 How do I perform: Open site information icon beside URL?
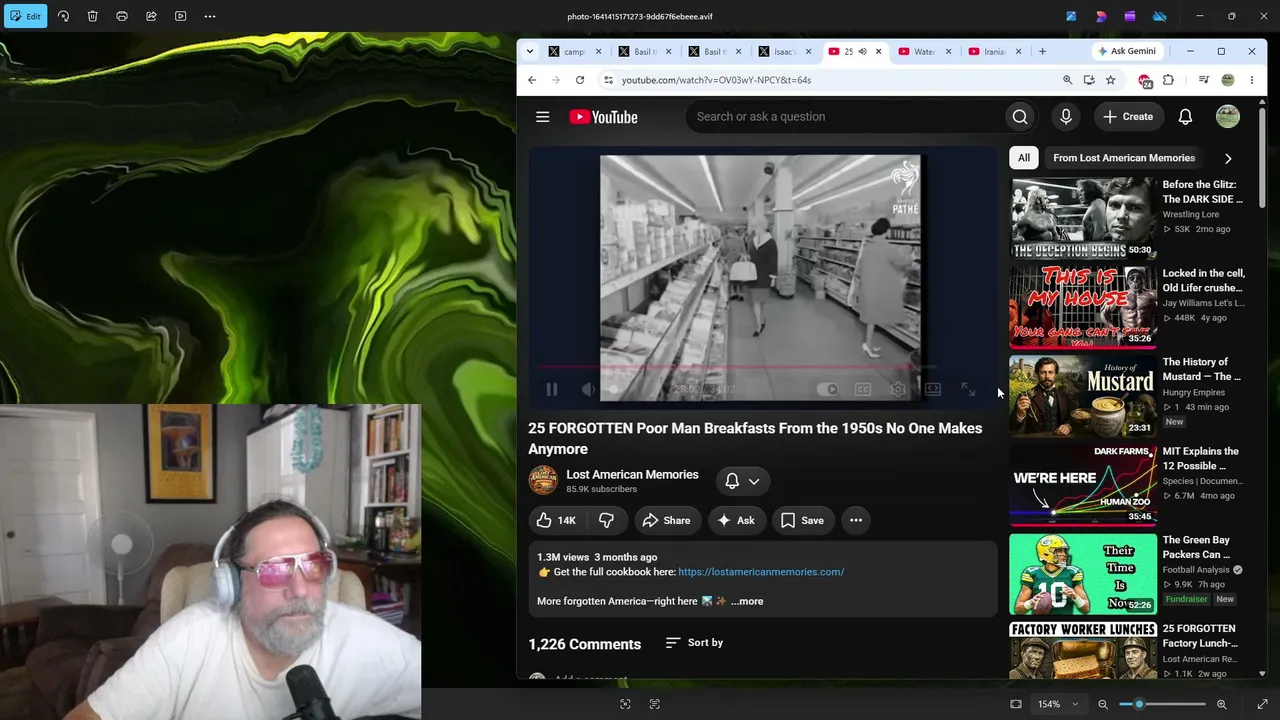coord(607,80)
